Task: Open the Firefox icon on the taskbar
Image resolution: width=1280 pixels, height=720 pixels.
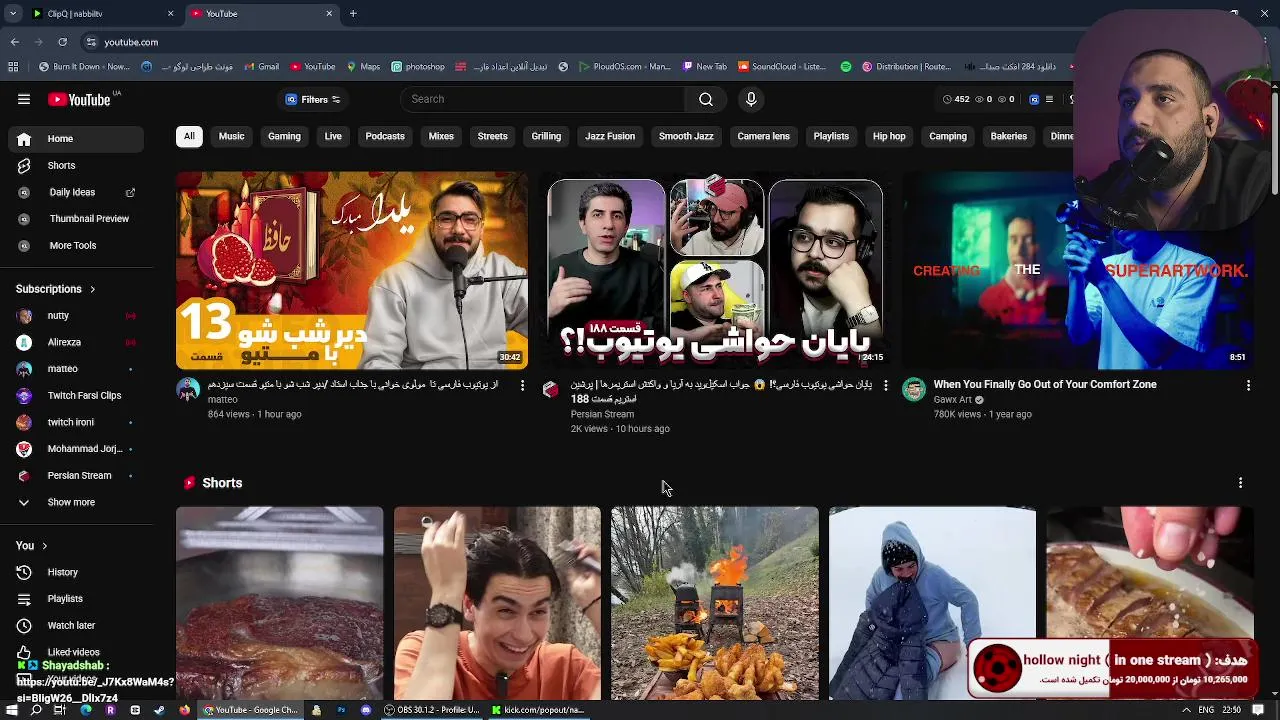Action: [184, 710]
